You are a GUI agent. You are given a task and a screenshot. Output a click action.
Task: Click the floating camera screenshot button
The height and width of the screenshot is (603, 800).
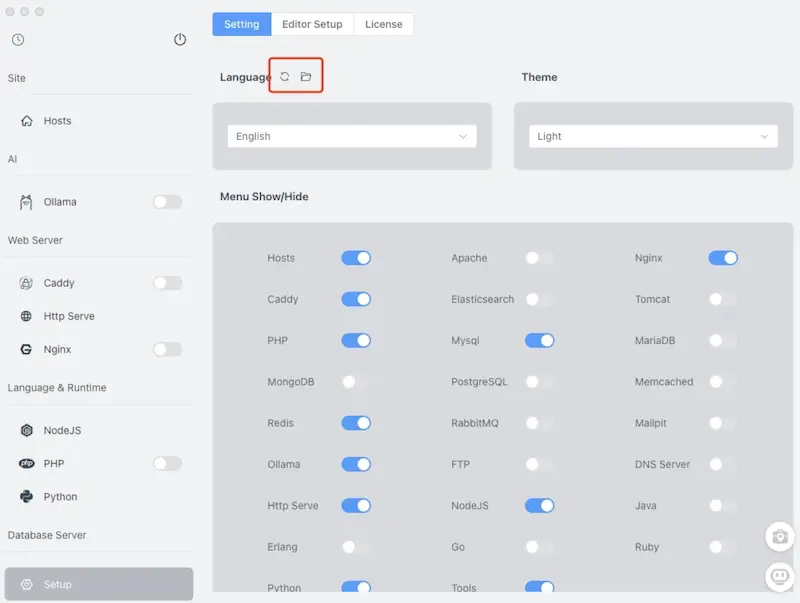[x=780, y=537]
